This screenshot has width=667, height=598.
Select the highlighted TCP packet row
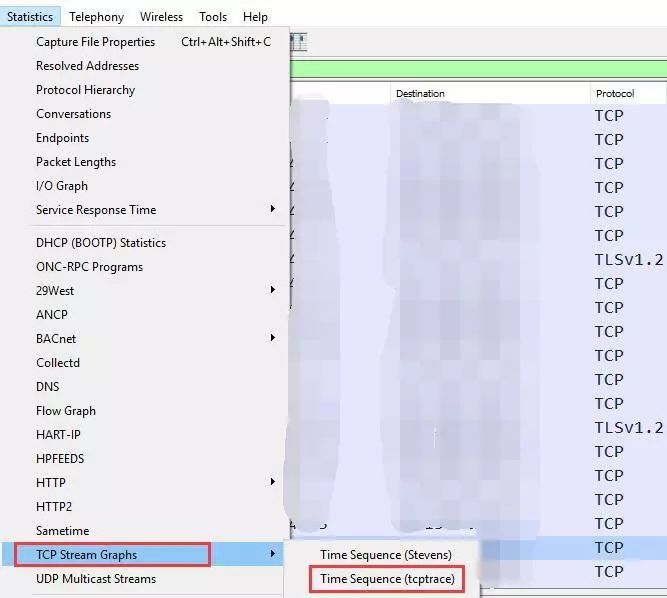573,548
